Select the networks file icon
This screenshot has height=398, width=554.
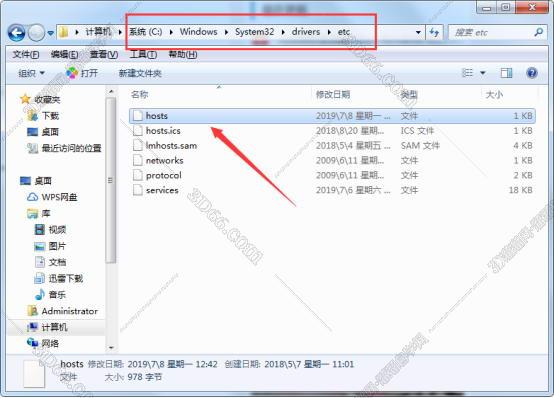(137, 160)
